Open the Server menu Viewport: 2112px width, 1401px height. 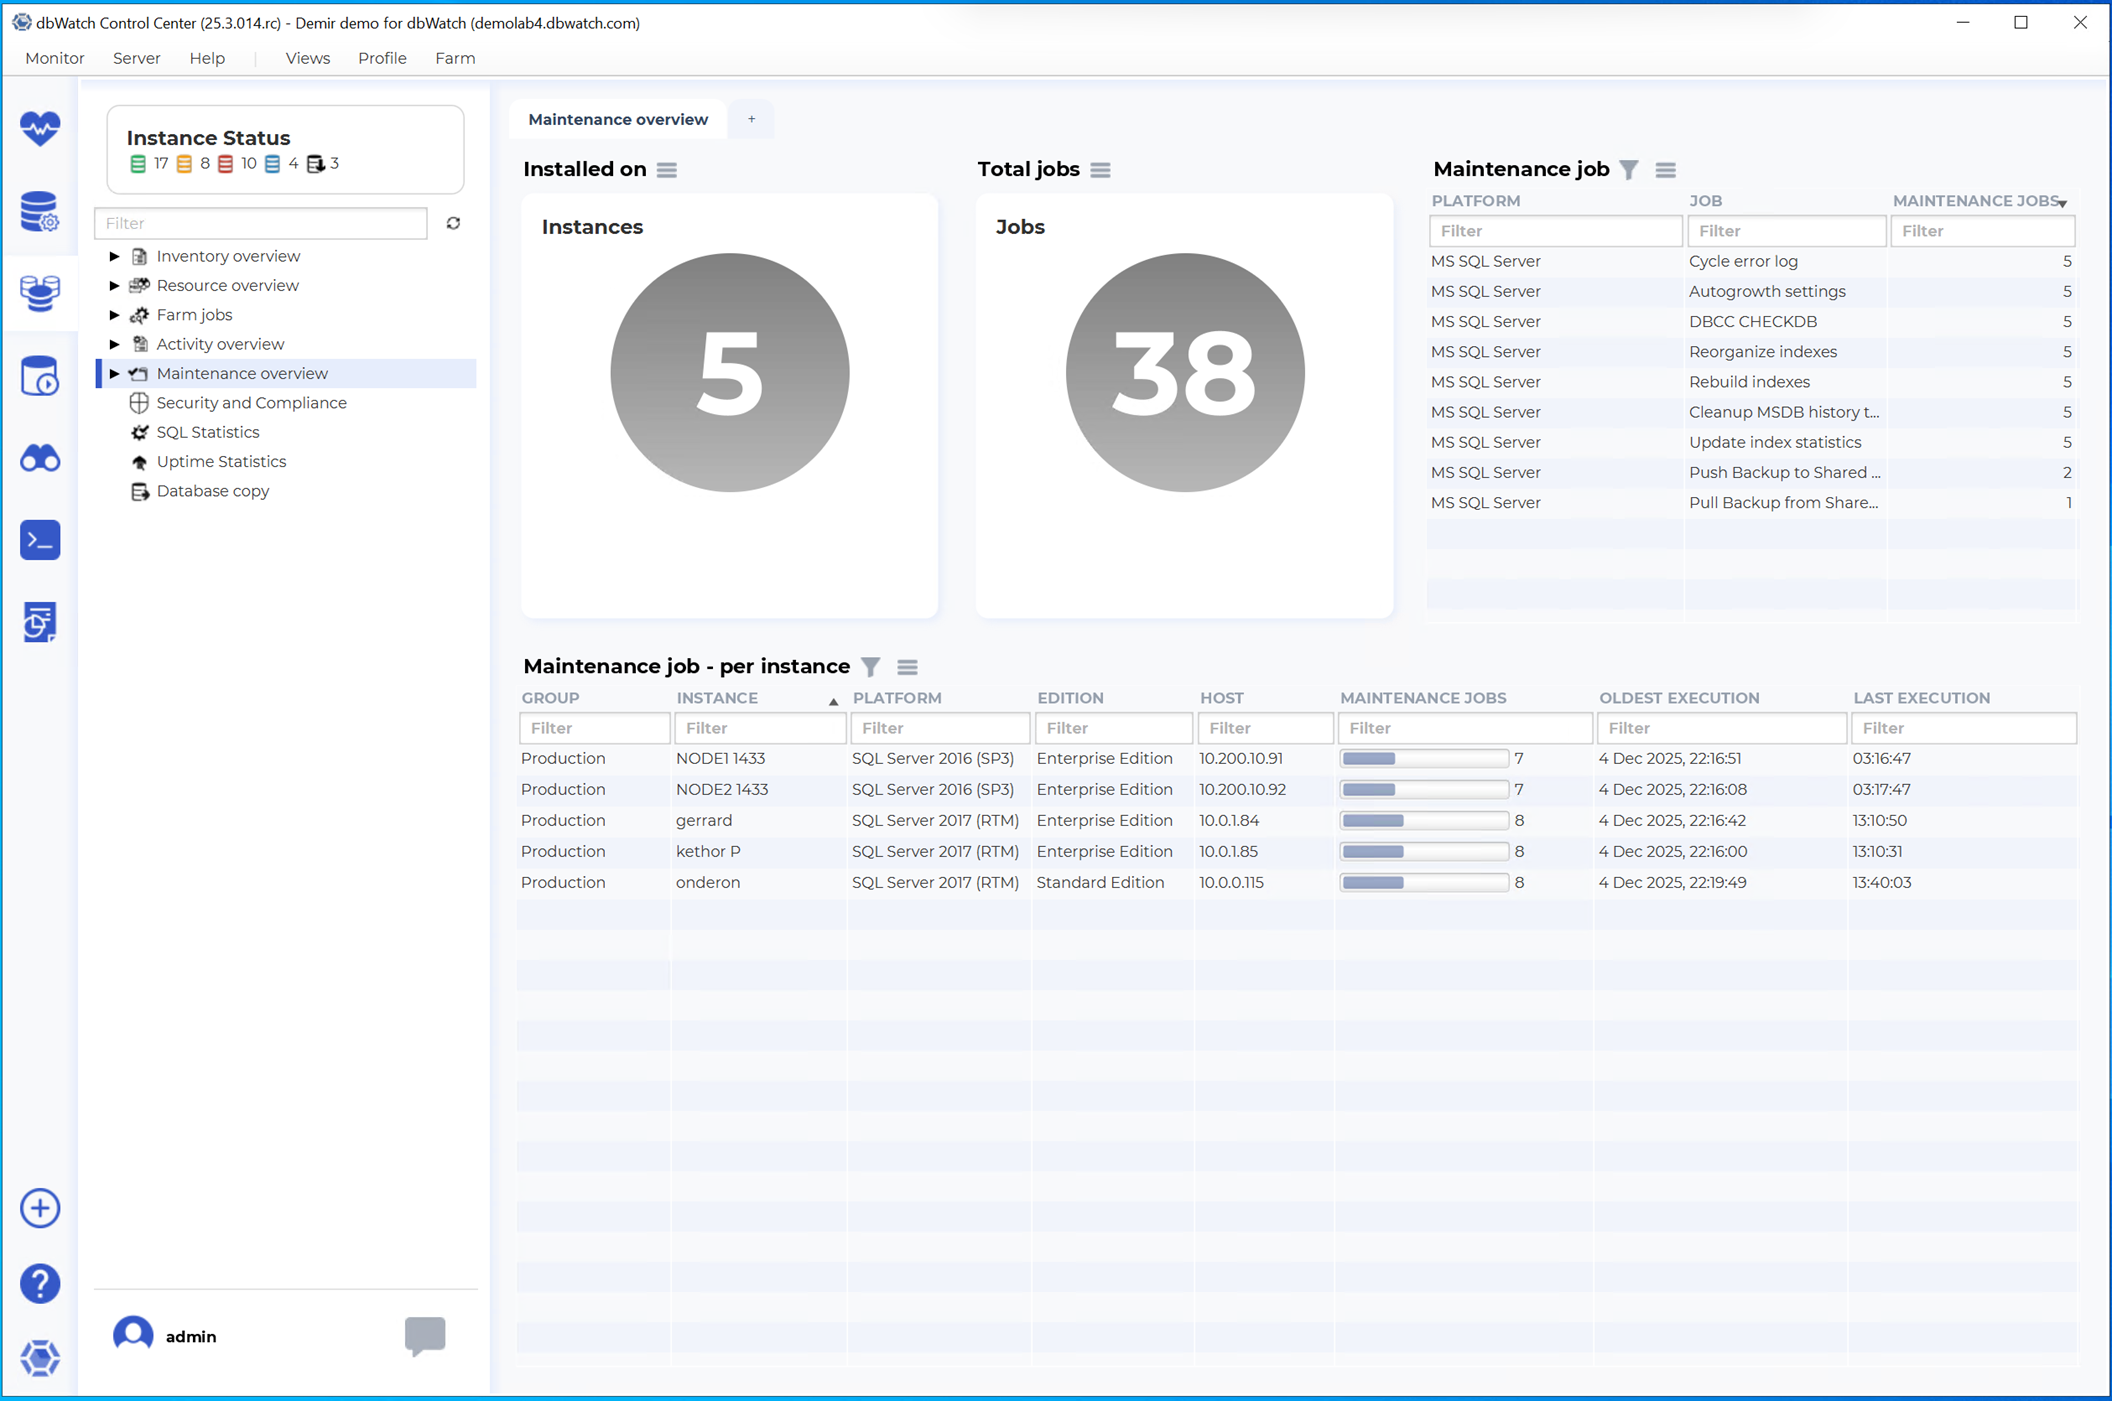click(x=136, y=58)
